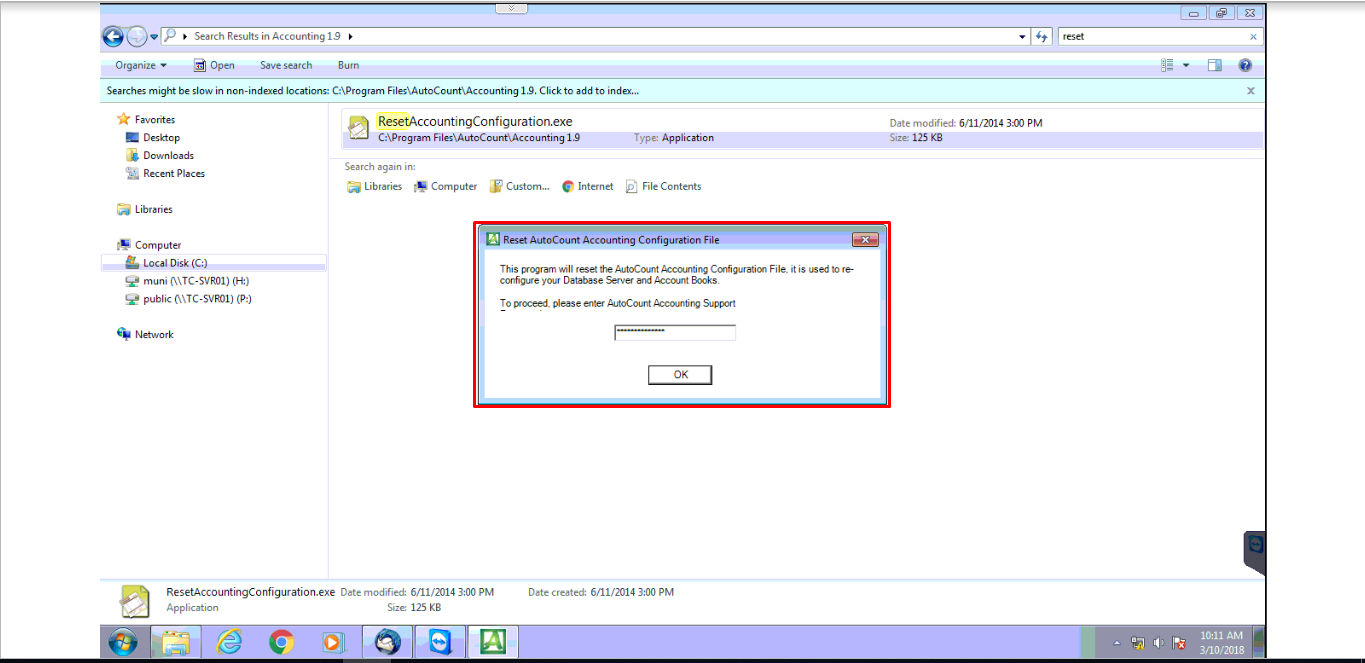1365x663 pixels.
Task: Open Thunderbird mail from the taskbar
Action: [x=388, y=642]
